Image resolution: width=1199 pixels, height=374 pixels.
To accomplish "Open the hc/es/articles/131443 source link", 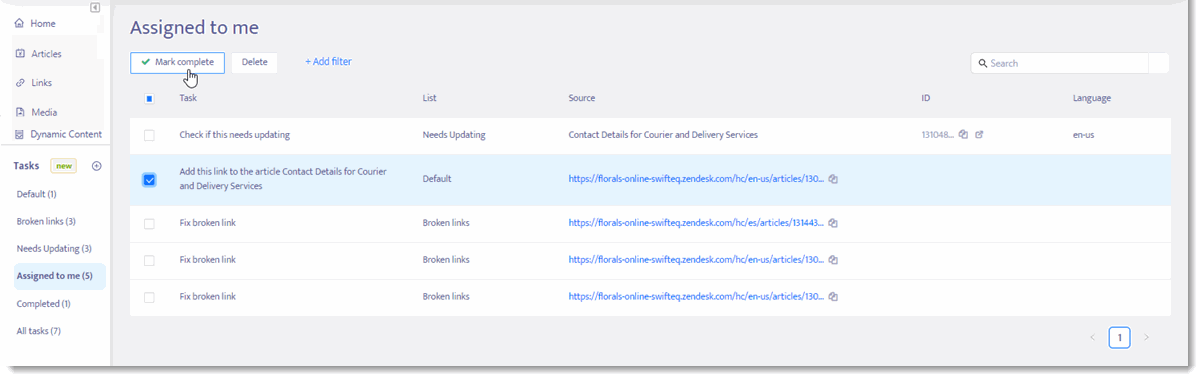I will pos(696,223).
